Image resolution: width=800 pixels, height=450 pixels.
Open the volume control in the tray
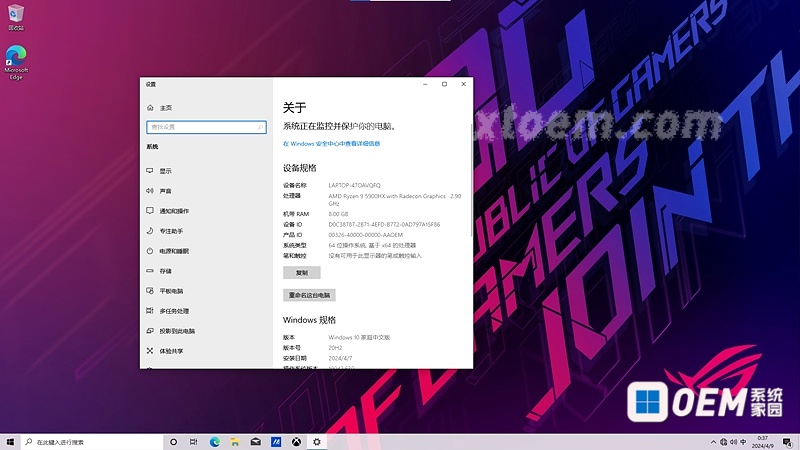(x=733, y=442)
